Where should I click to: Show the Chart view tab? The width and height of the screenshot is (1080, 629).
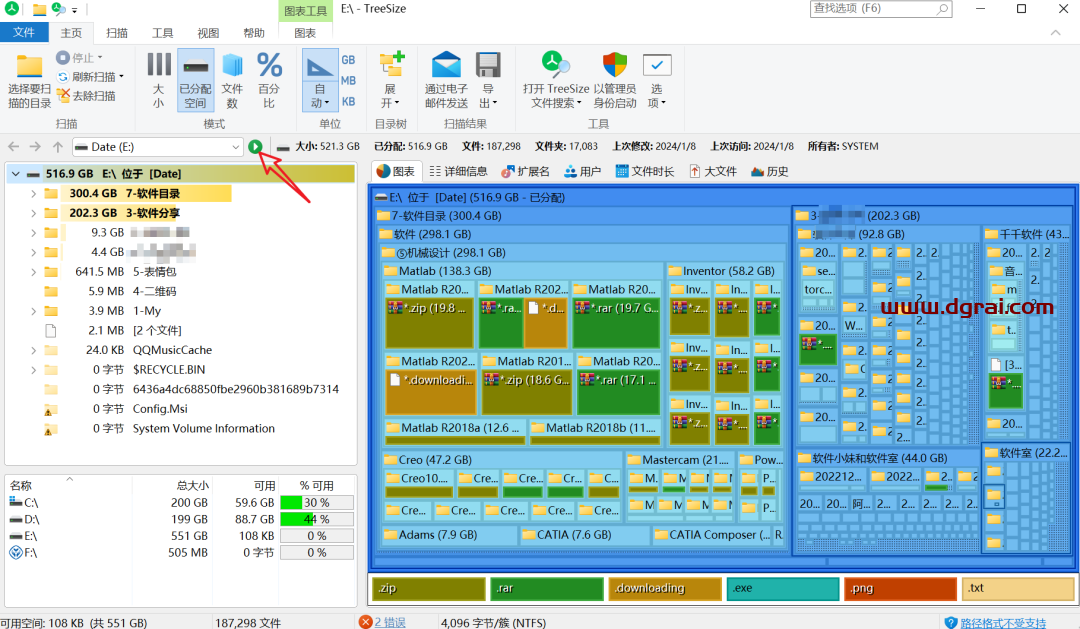[396, 172]
